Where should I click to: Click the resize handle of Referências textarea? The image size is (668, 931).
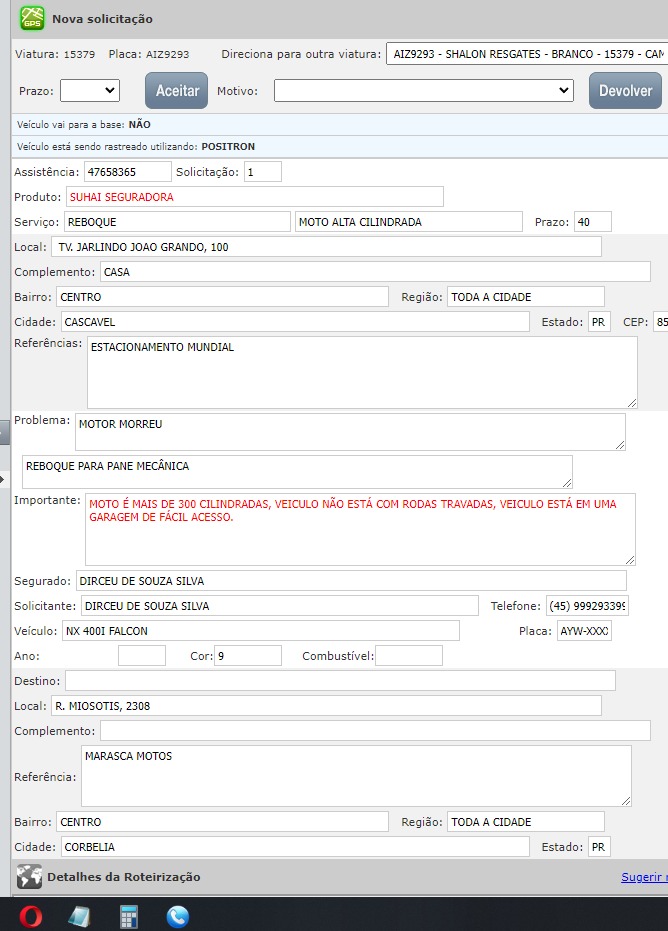tap(631, 402)
